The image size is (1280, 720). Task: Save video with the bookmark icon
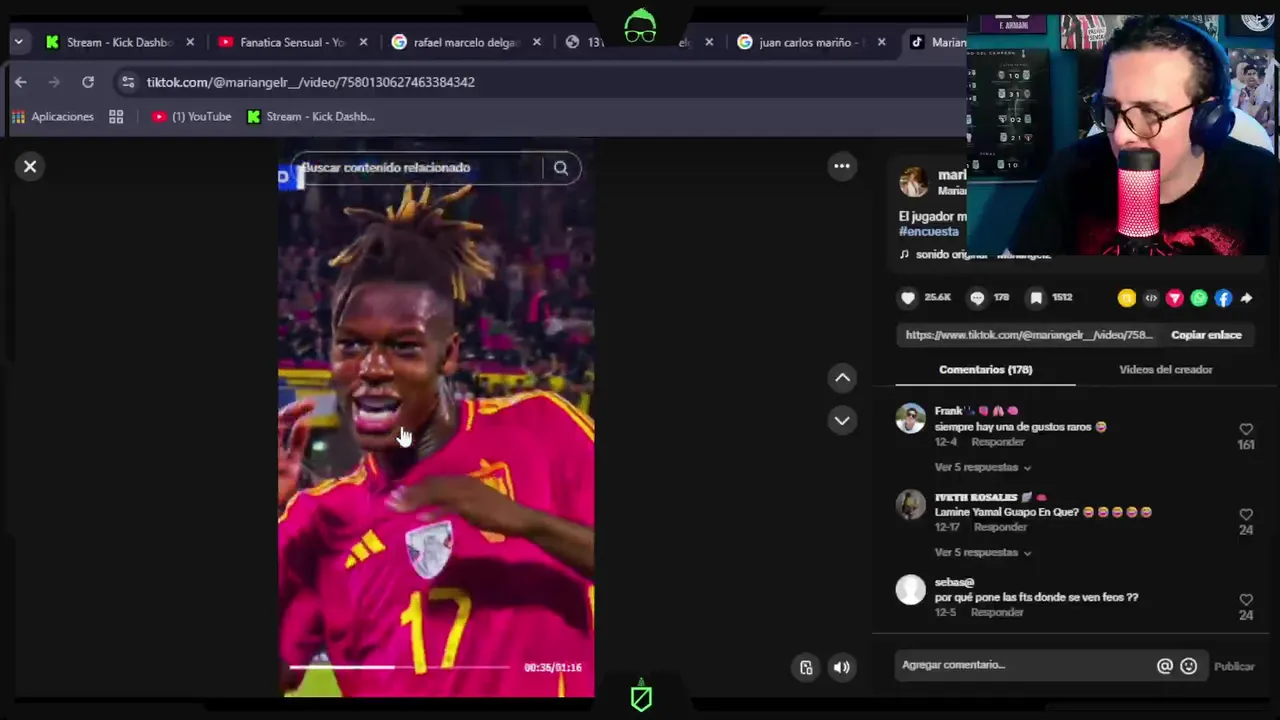(x=1037, y=298)
